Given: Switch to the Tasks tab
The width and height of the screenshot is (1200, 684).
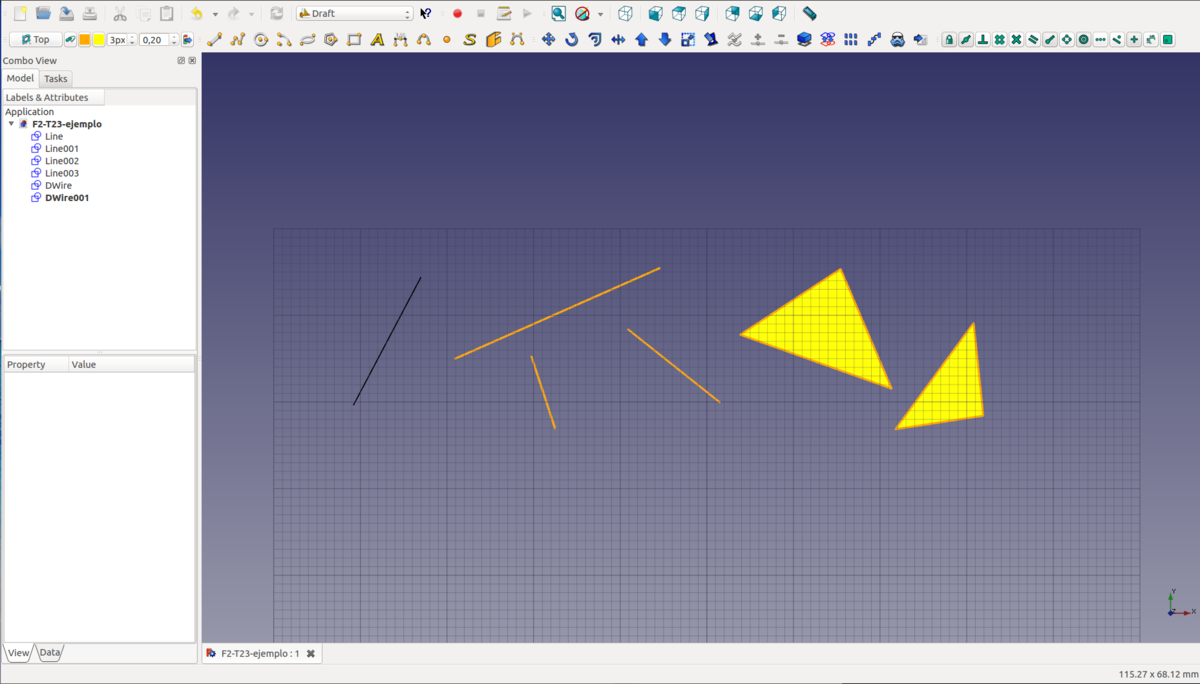Looking at the screenshot, I should (56, 78).
